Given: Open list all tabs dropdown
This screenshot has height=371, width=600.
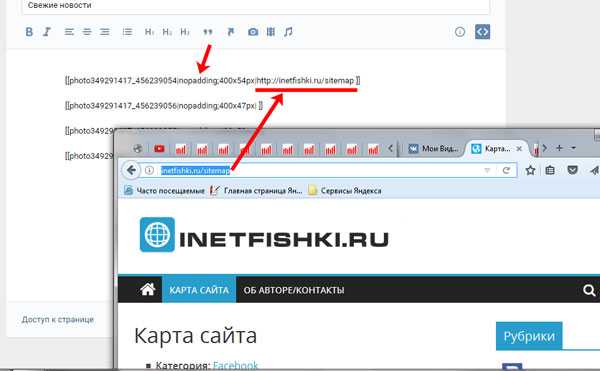Looking at the screenshot, I should pos(574,148).
